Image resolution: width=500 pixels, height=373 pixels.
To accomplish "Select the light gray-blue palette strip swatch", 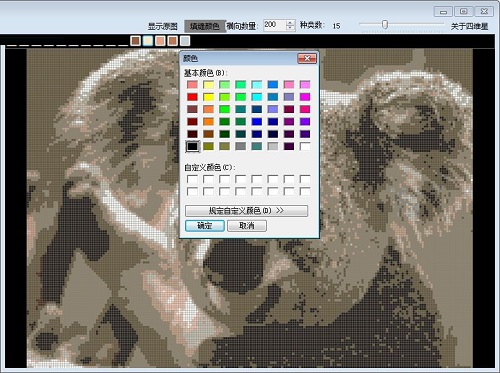I will [x=185, y=41].
